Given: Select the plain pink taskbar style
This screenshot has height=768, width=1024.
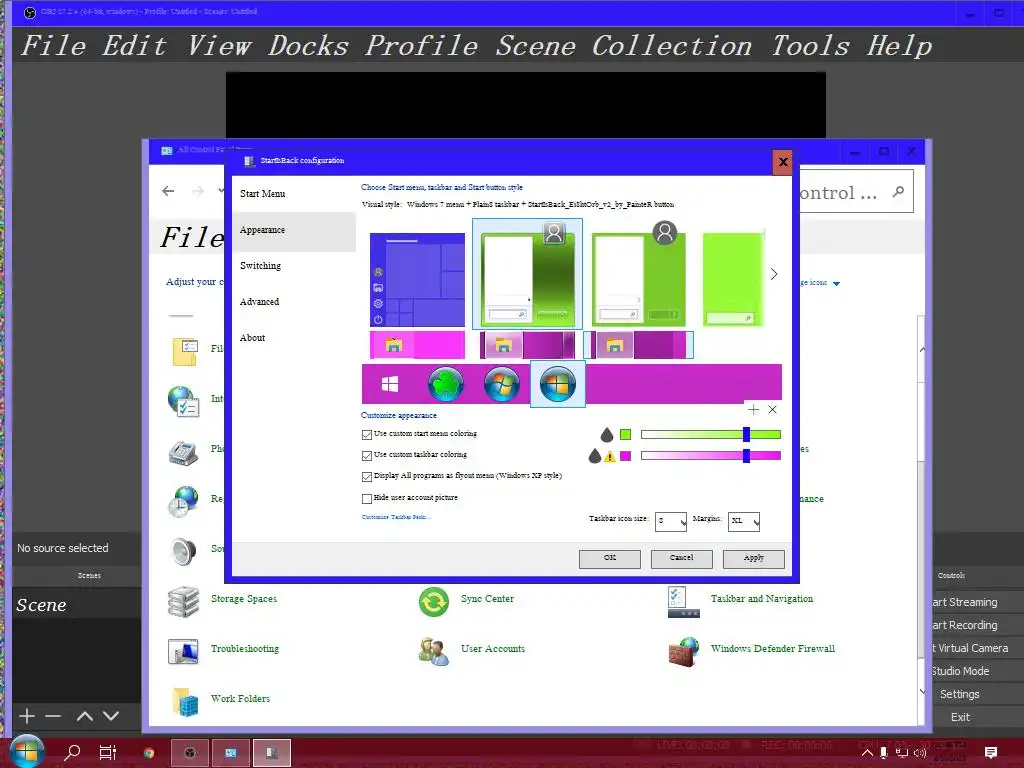Looking at the screenshot, I should pyautogui.click(x=417, y=345).
